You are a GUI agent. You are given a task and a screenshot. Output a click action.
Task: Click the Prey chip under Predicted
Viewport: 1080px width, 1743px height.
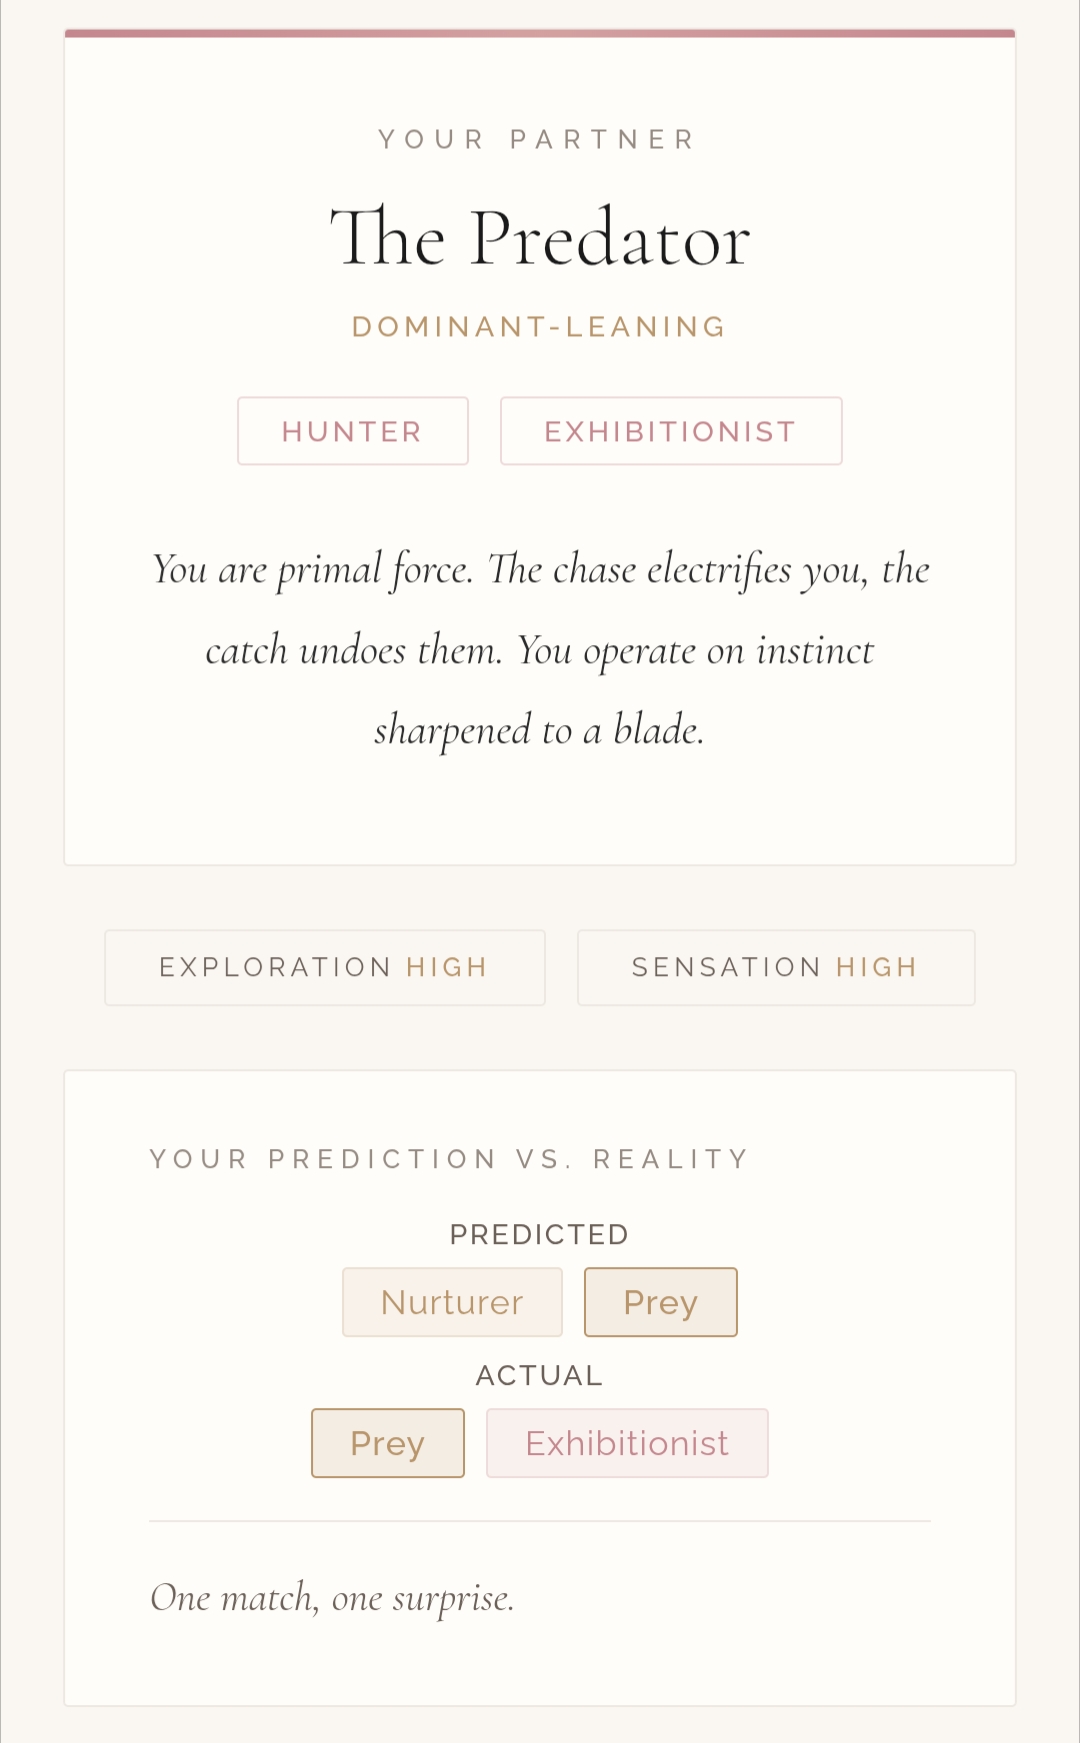pyautogui.click(x=660, y=1302)
